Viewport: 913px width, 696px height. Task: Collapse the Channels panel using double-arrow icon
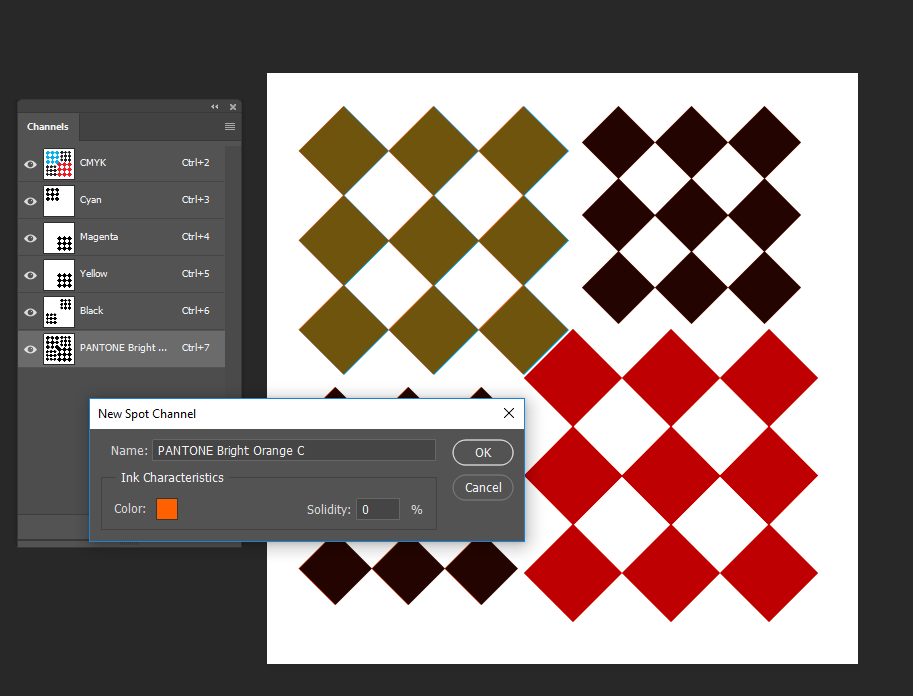(214, 107)
